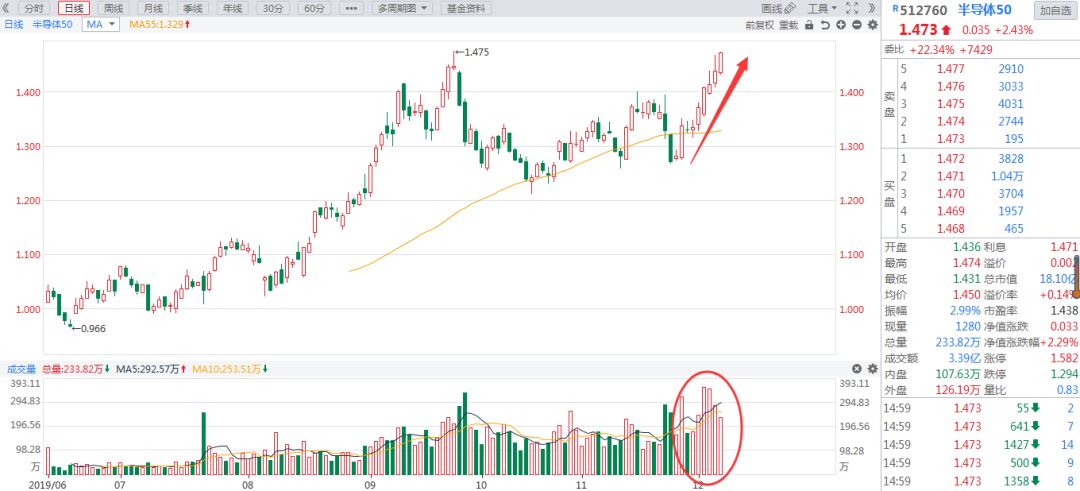Open volume panel settings gear

pos(873,369)
